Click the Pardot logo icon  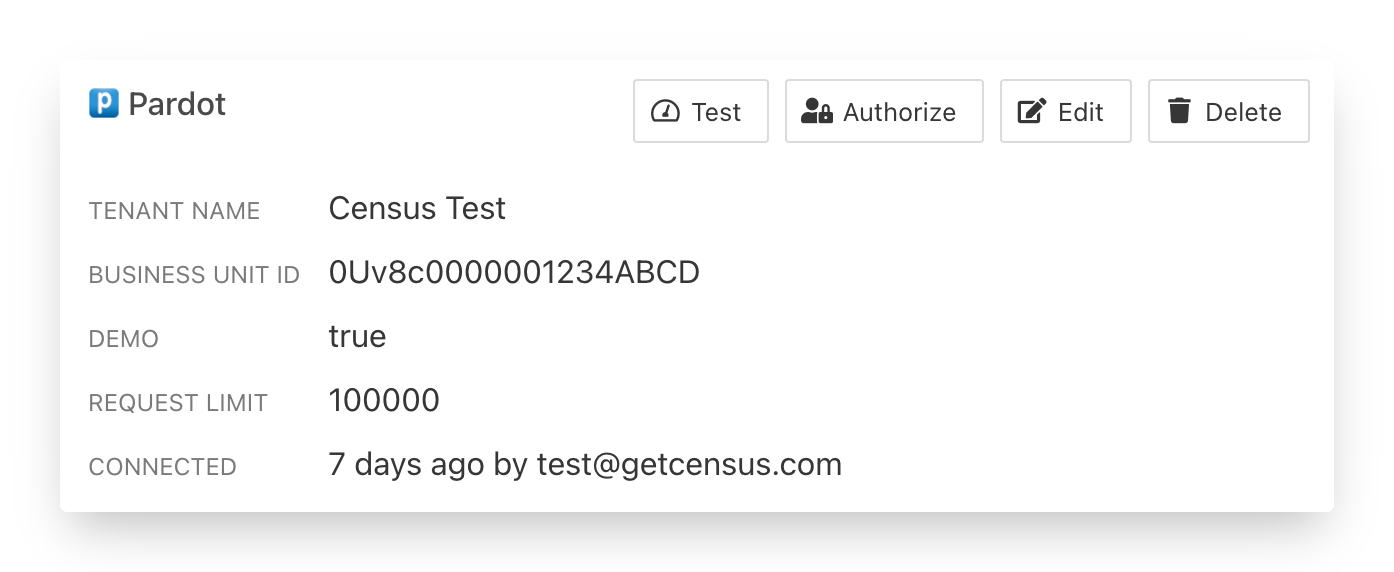(104, 104)
